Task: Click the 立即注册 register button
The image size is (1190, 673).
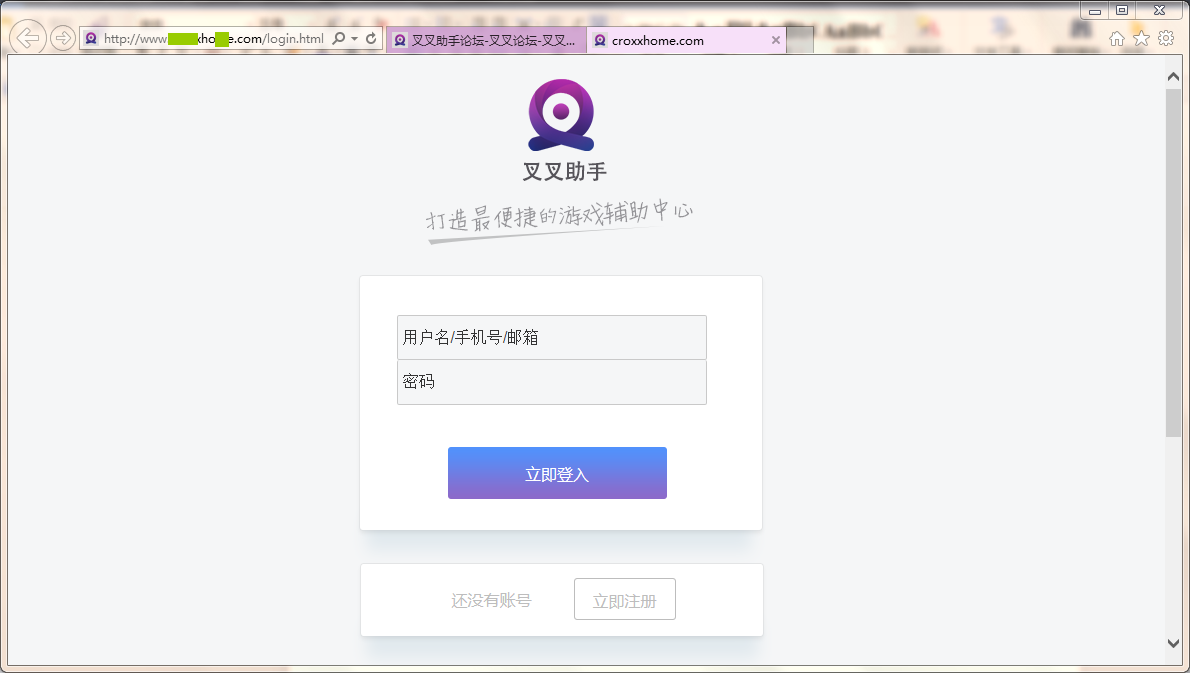Action: coord(625,599)
